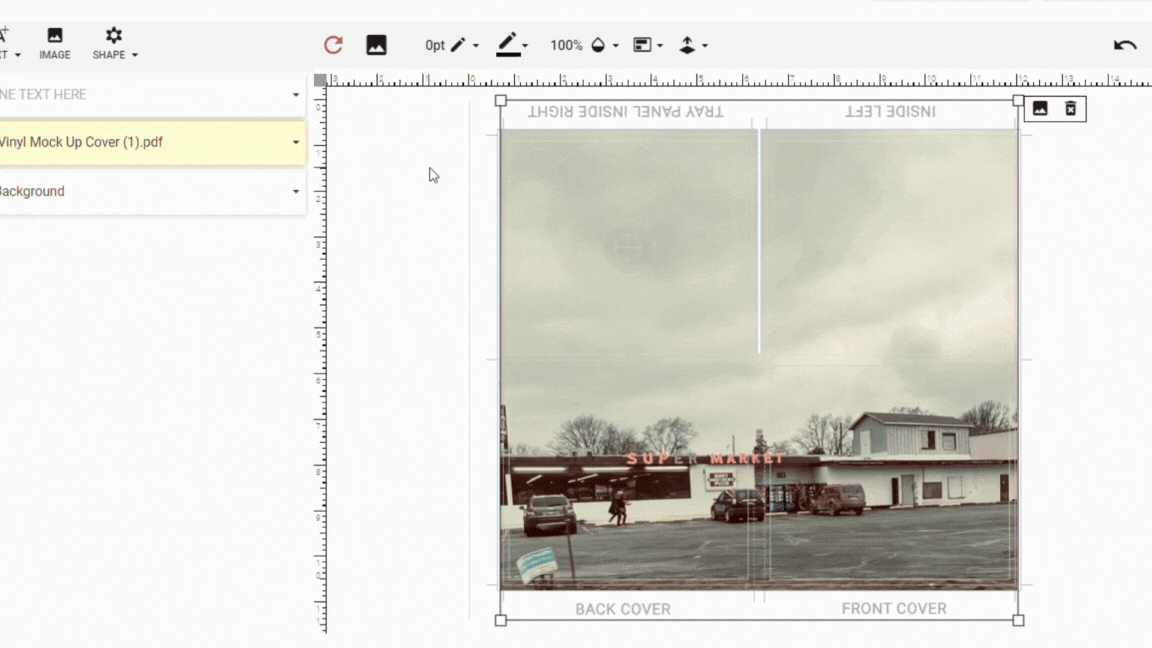Screen dimensions: 1152x648
Task: Click replace image icon beside selected artwork
Action: click(1040, 109)
